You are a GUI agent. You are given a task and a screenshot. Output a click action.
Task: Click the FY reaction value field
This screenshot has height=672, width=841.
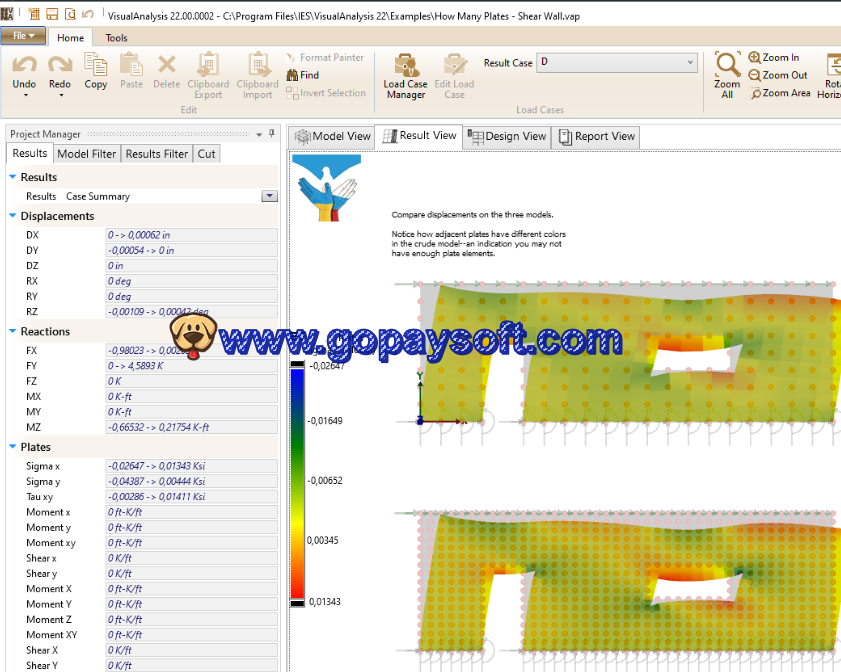coord(191,366)
